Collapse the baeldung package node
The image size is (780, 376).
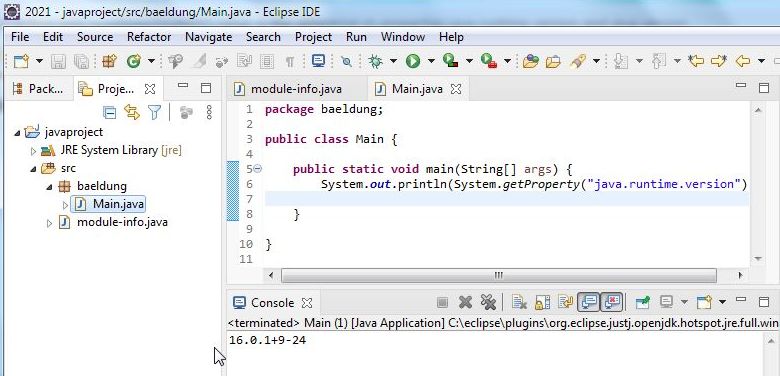[x=49, y=187]
